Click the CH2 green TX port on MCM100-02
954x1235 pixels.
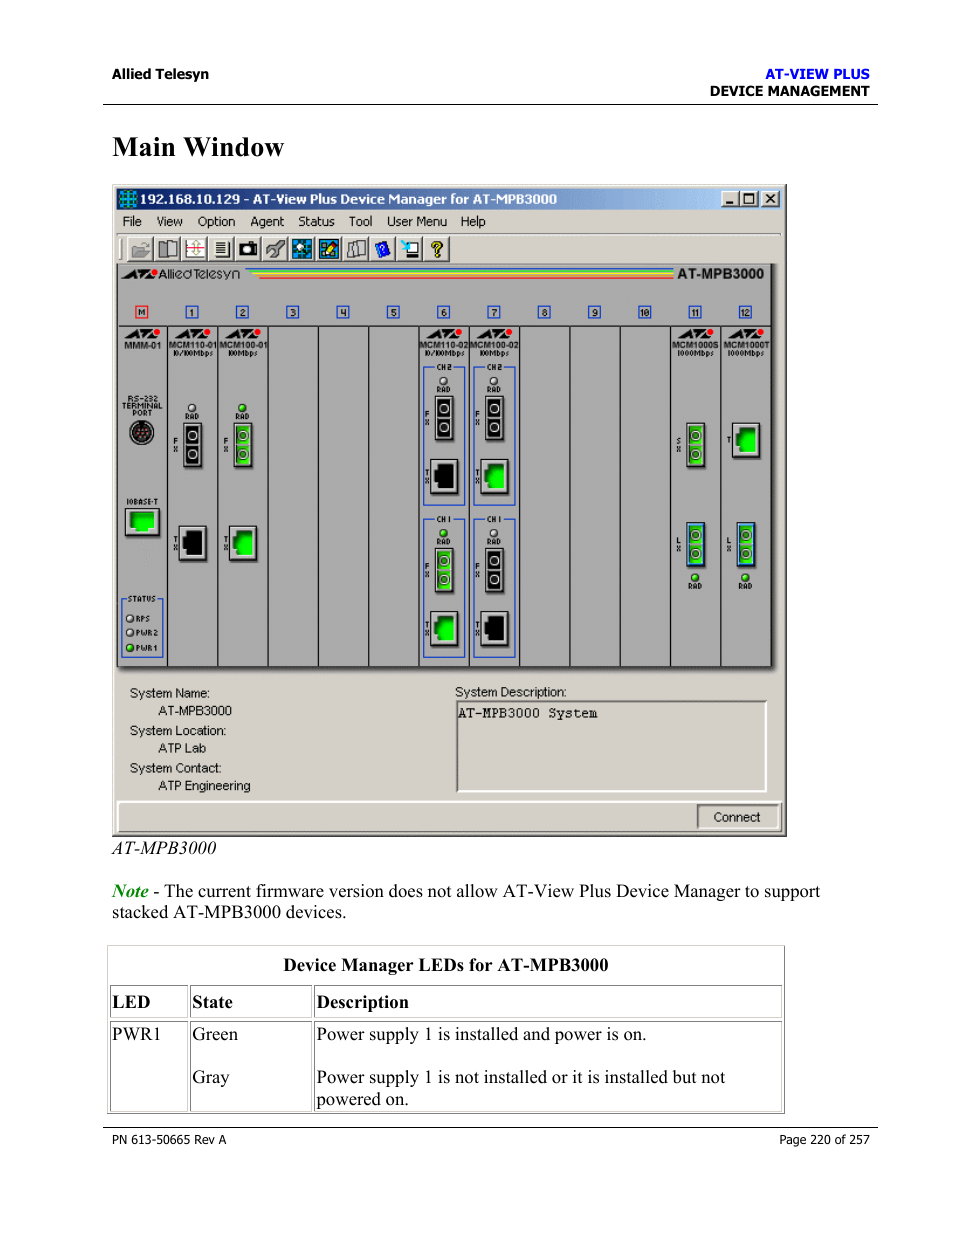pos(495,477)
